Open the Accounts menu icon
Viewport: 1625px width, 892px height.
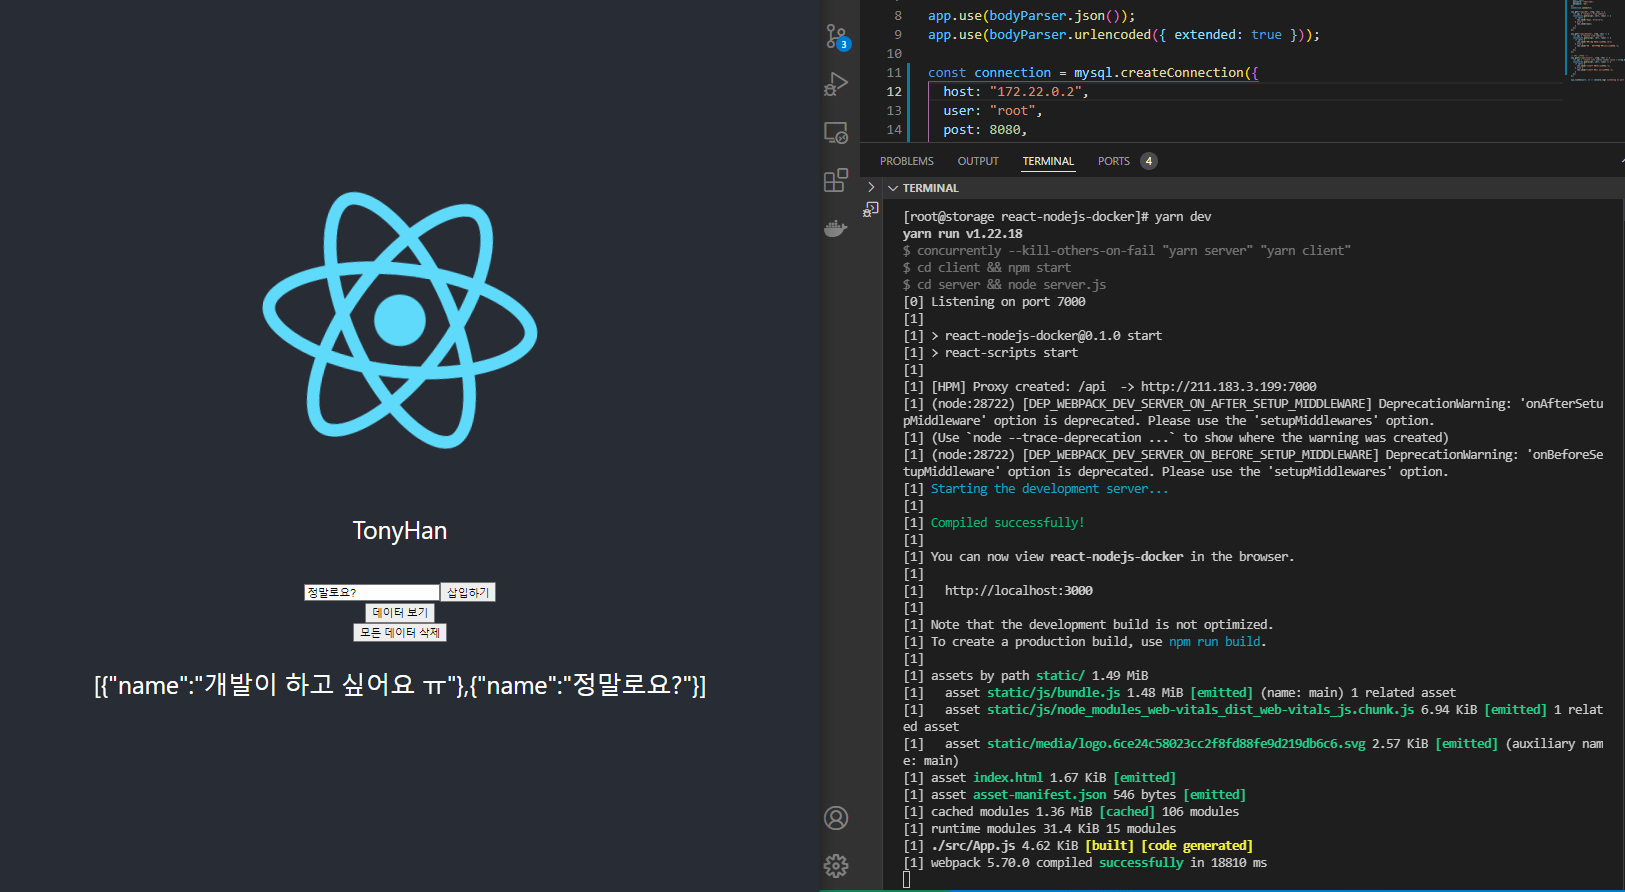click(836, 818)
